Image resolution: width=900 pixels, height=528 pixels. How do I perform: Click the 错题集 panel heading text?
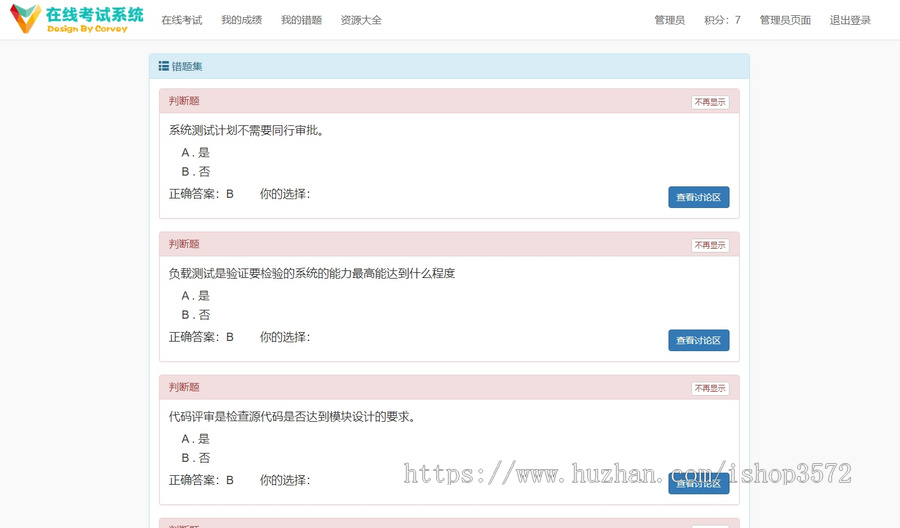click(187, 67)
